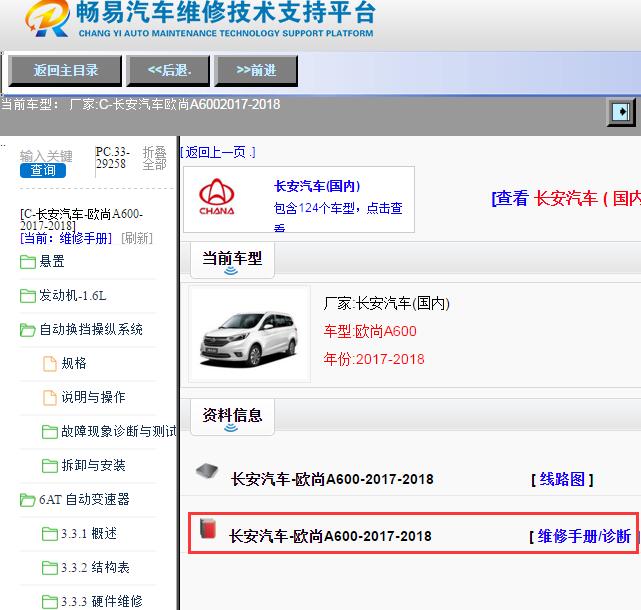Screen dimensions: 641x610
Task: Open the 线路图 wiring diagram link
Action: tap(562, 479)
